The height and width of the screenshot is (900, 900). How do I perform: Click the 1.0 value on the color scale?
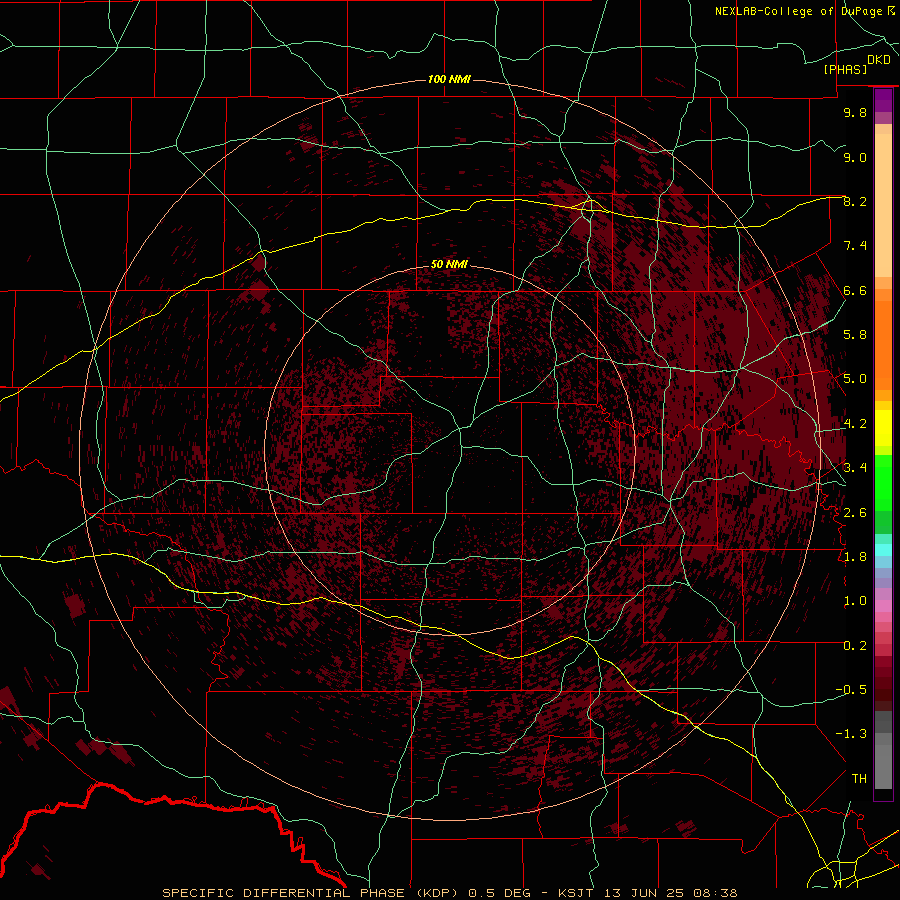pyautogui.click(x=855, y=601)
